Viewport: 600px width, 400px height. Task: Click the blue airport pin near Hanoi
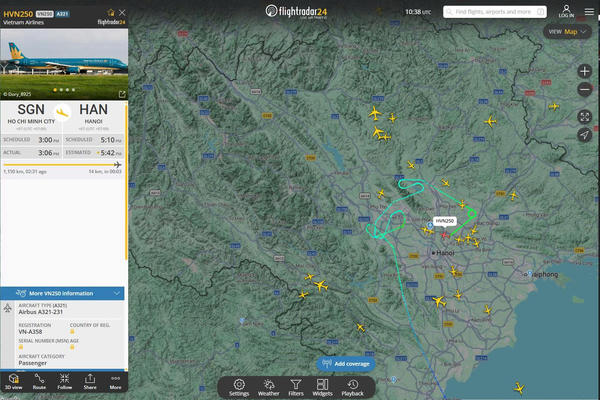click(x=430, y=225)
